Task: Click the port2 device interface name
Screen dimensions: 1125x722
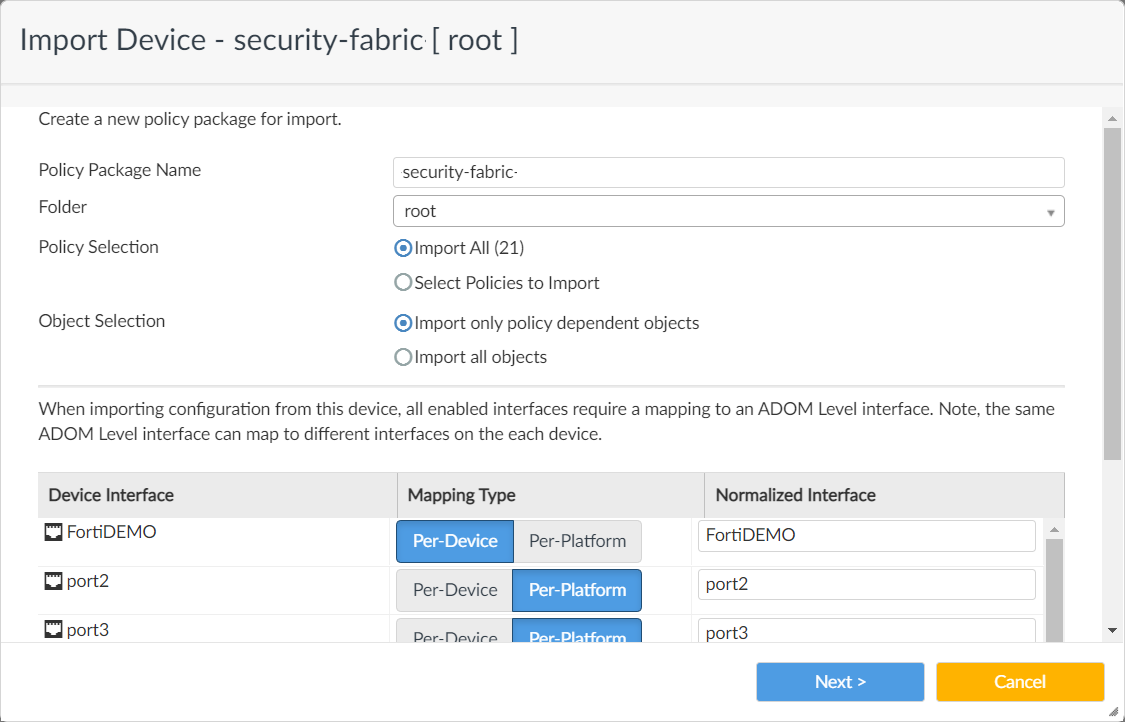Action: [x=88, y=581]
